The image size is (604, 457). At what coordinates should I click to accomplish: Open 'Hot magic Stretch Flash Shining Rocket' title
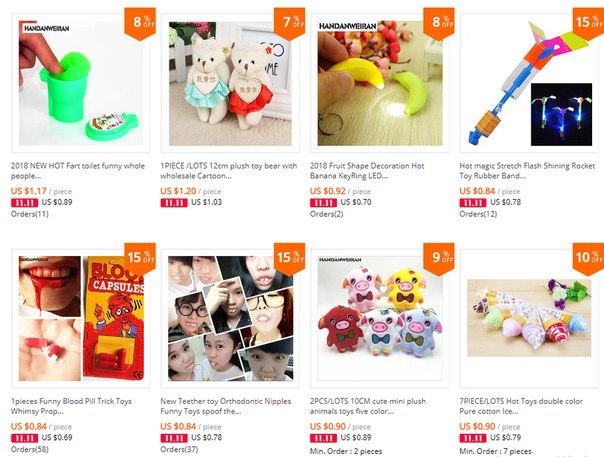coord(527,171)
